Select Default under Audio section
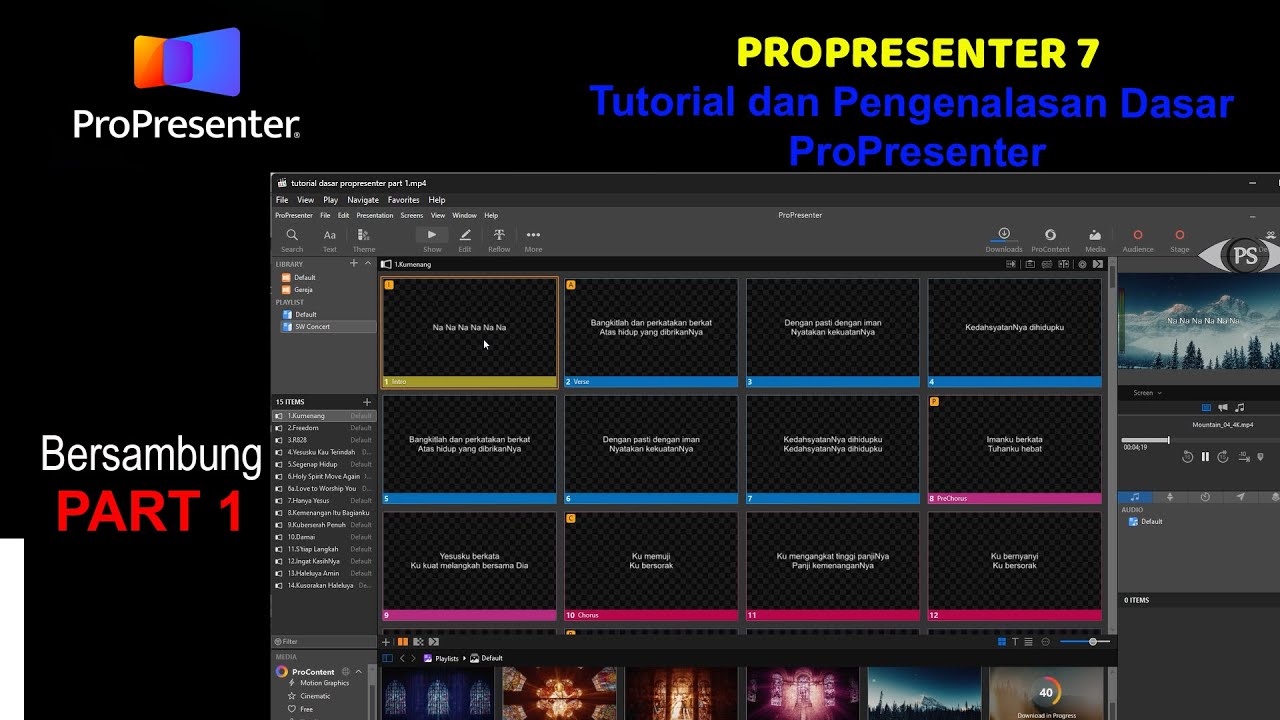 coord(1145,522)
